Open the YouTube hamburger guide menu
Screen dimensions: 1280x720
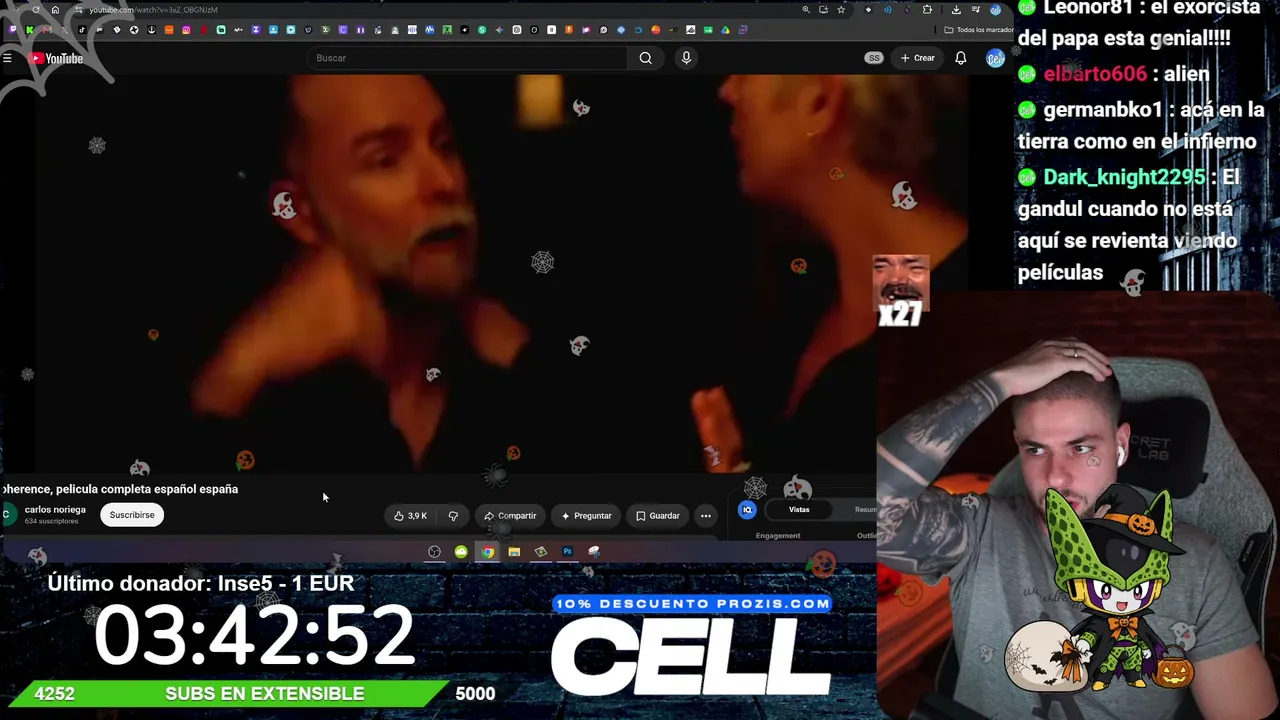7,58
